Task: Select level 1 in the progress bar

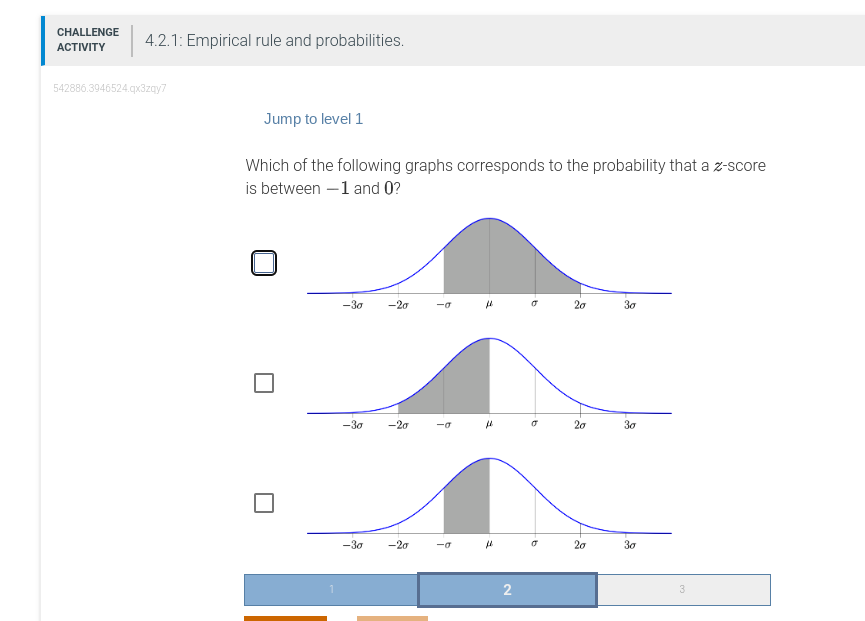Action: coord(331,589)
